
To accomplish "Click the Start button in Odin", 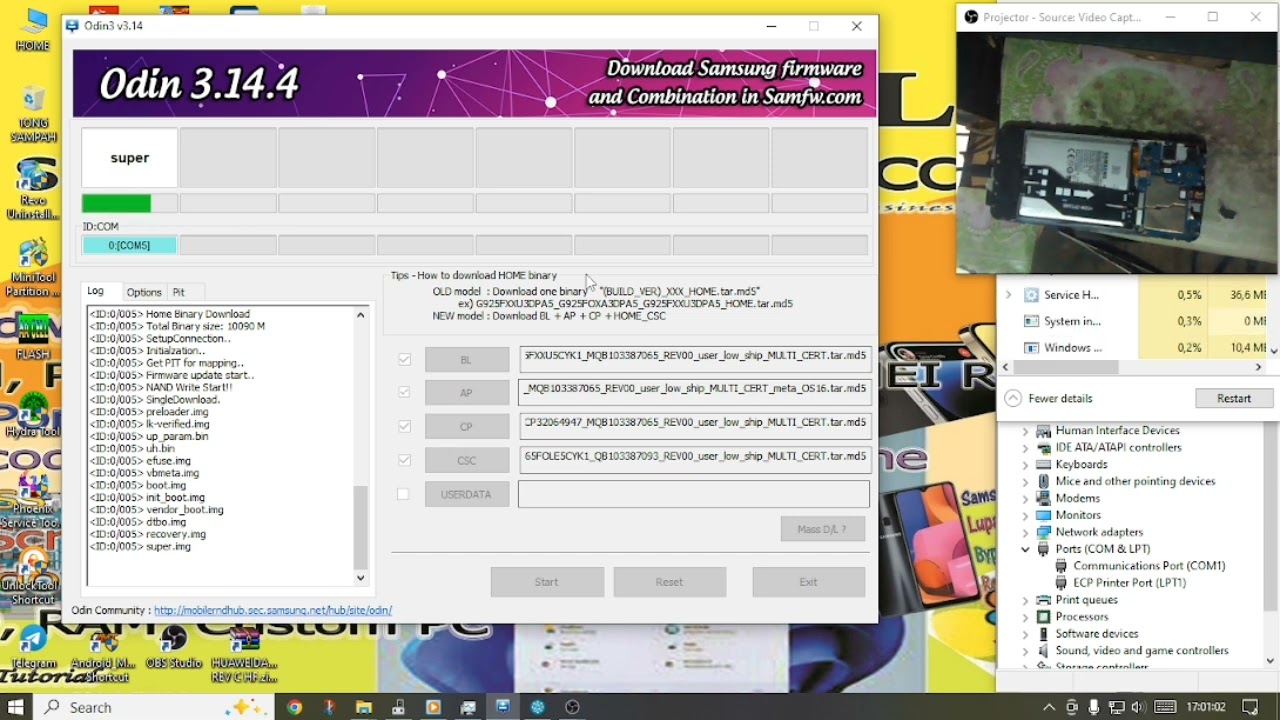I will pos(547,582).
